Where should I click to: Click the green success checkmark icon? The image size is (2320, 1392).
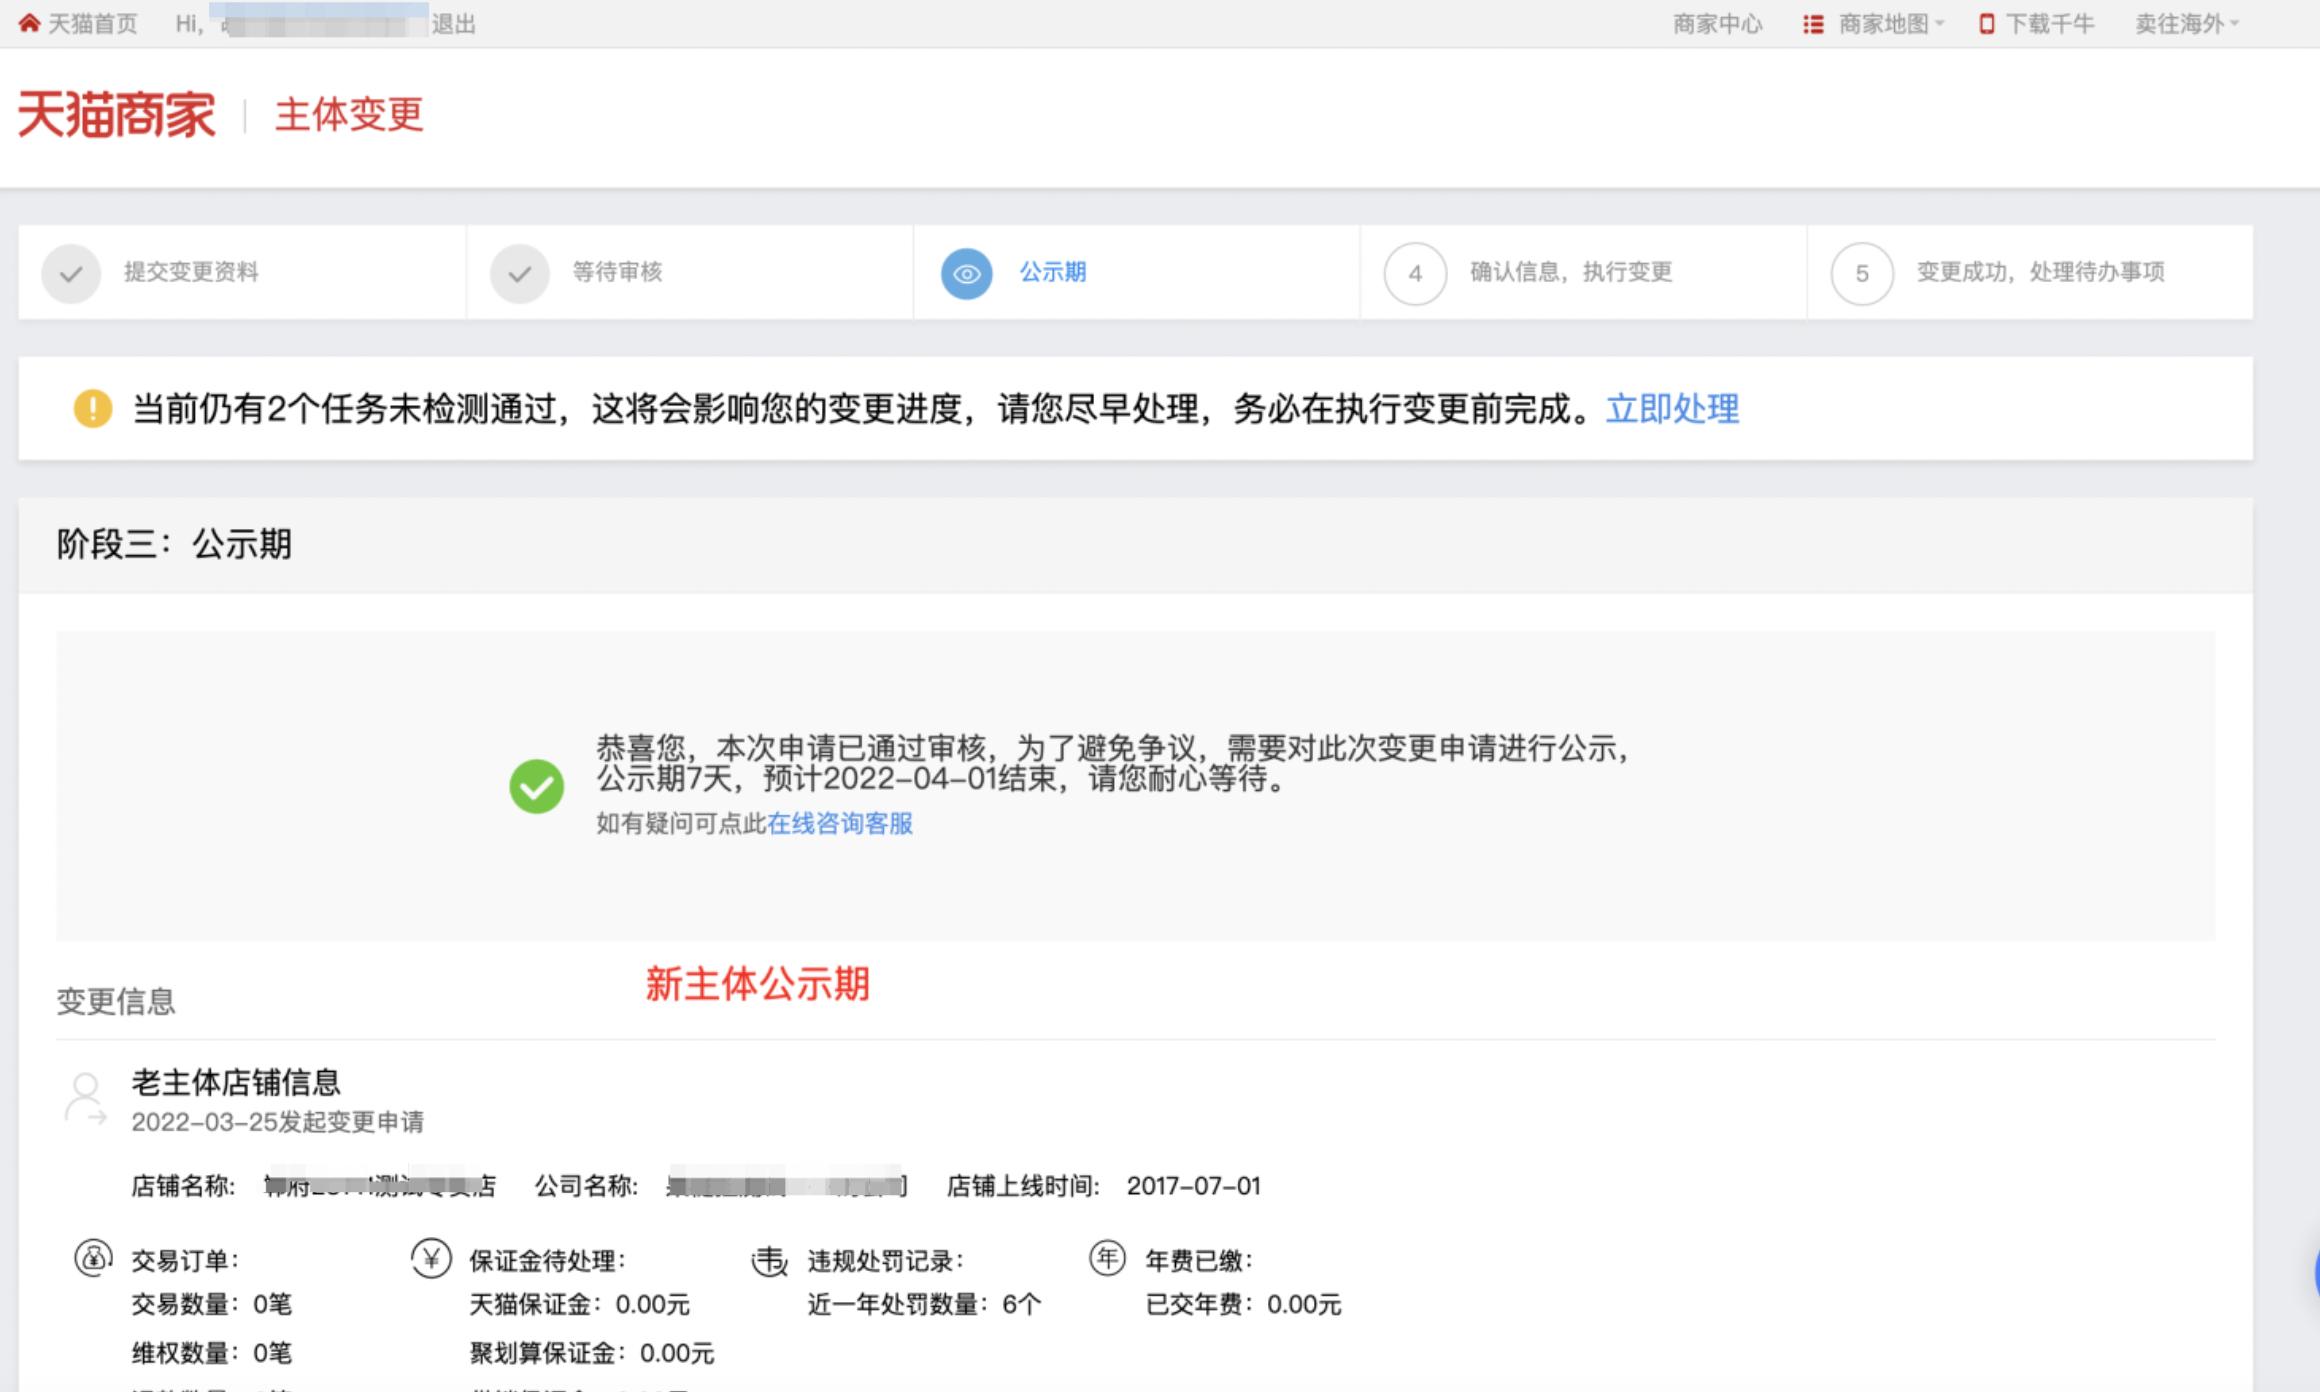click(x=537, y=785)
